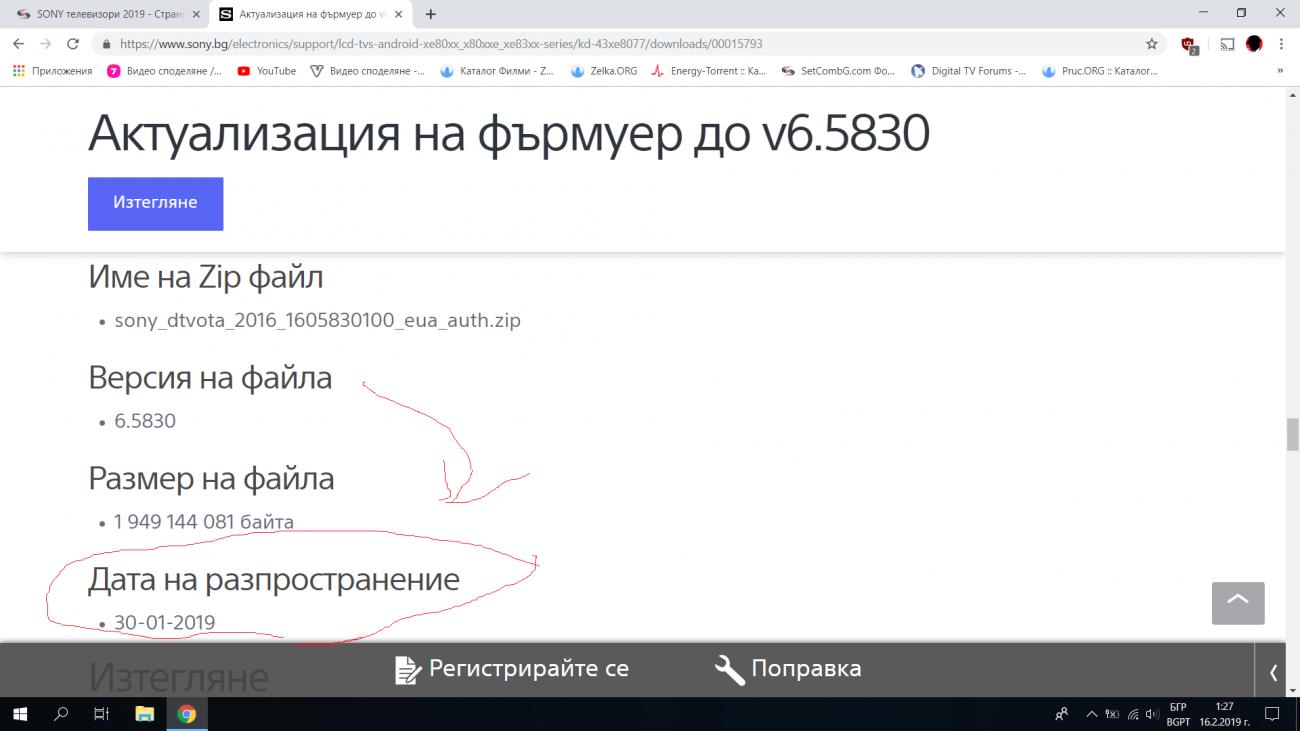Click the Chrome taskbar icon
1300x731 pixels.
(186, 714)
